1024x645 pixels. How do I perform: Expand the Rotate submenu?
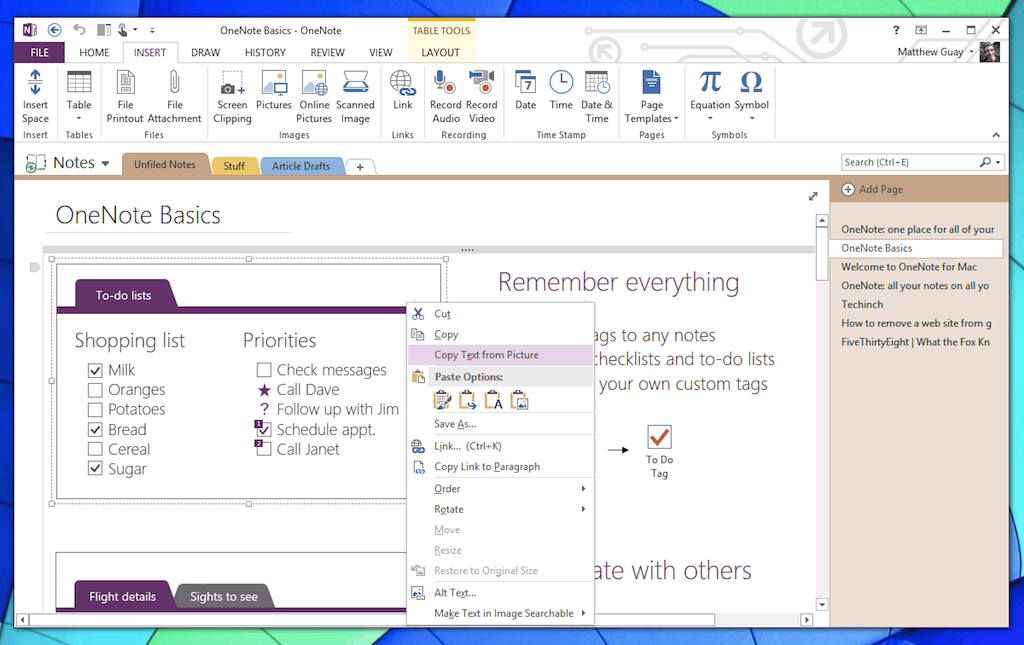583,509
